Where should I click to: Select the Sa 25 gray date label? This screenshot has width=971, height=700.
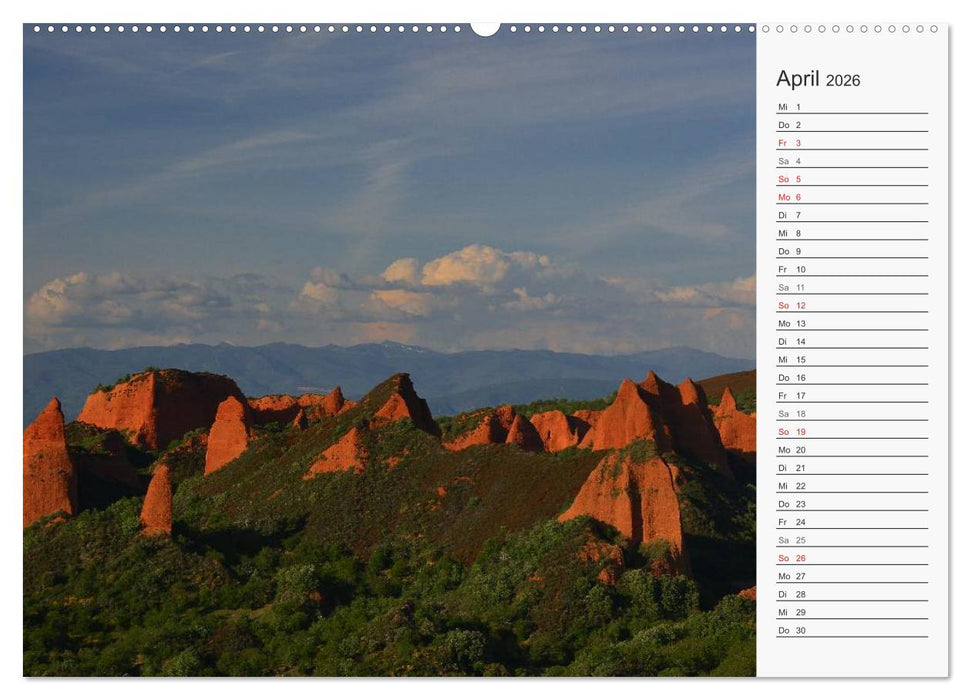(x=790, y=539)
